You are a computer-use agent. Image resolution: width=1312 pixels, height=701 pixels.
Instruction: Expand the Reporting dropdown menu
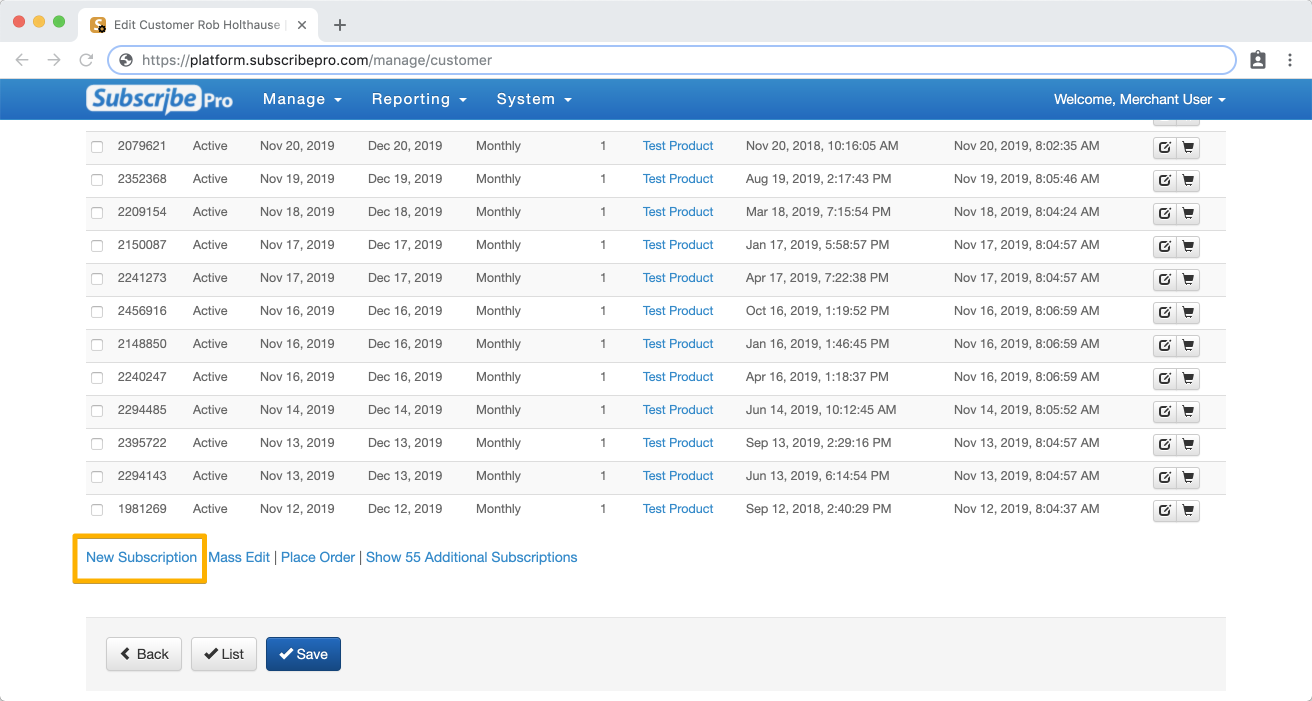pos(419,99)
